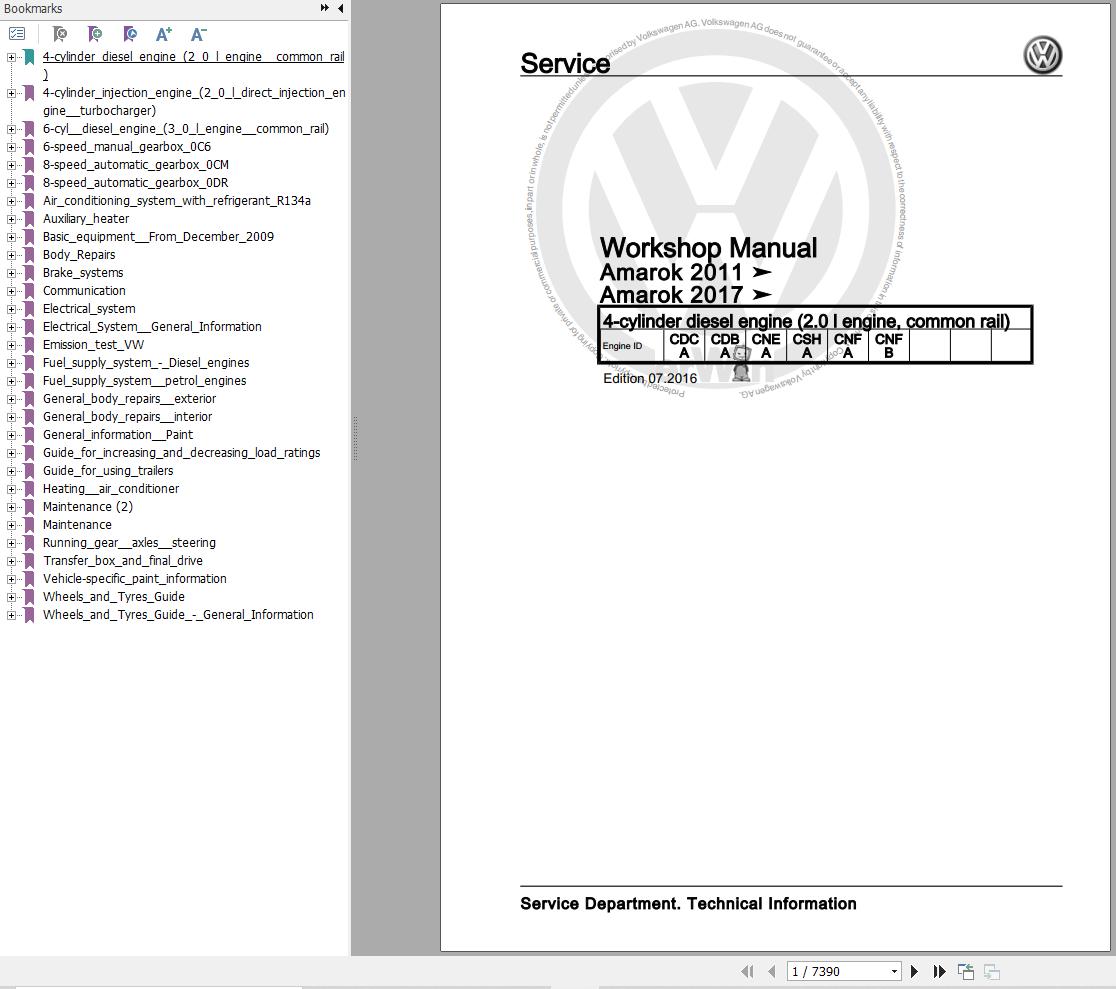1116x989 pixels.
Task: Click the add new bookmark icon
Action: (x=95, y=33)
